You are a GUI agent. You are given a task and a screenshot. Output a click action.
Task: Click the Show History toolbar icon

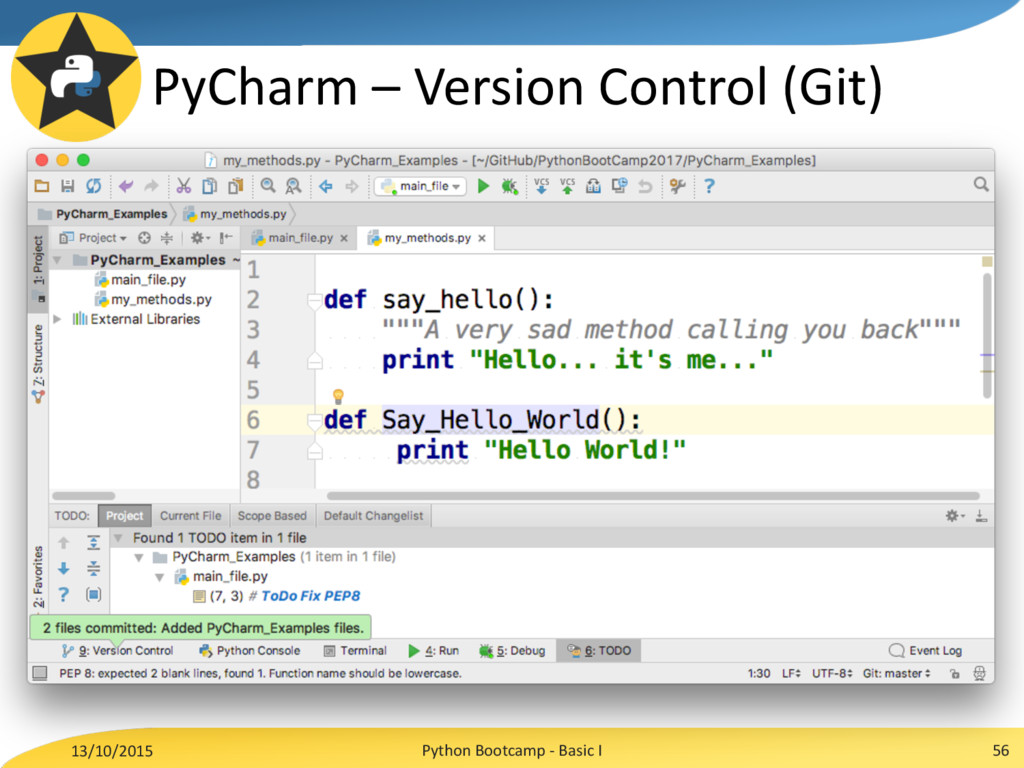coord(593,186)
